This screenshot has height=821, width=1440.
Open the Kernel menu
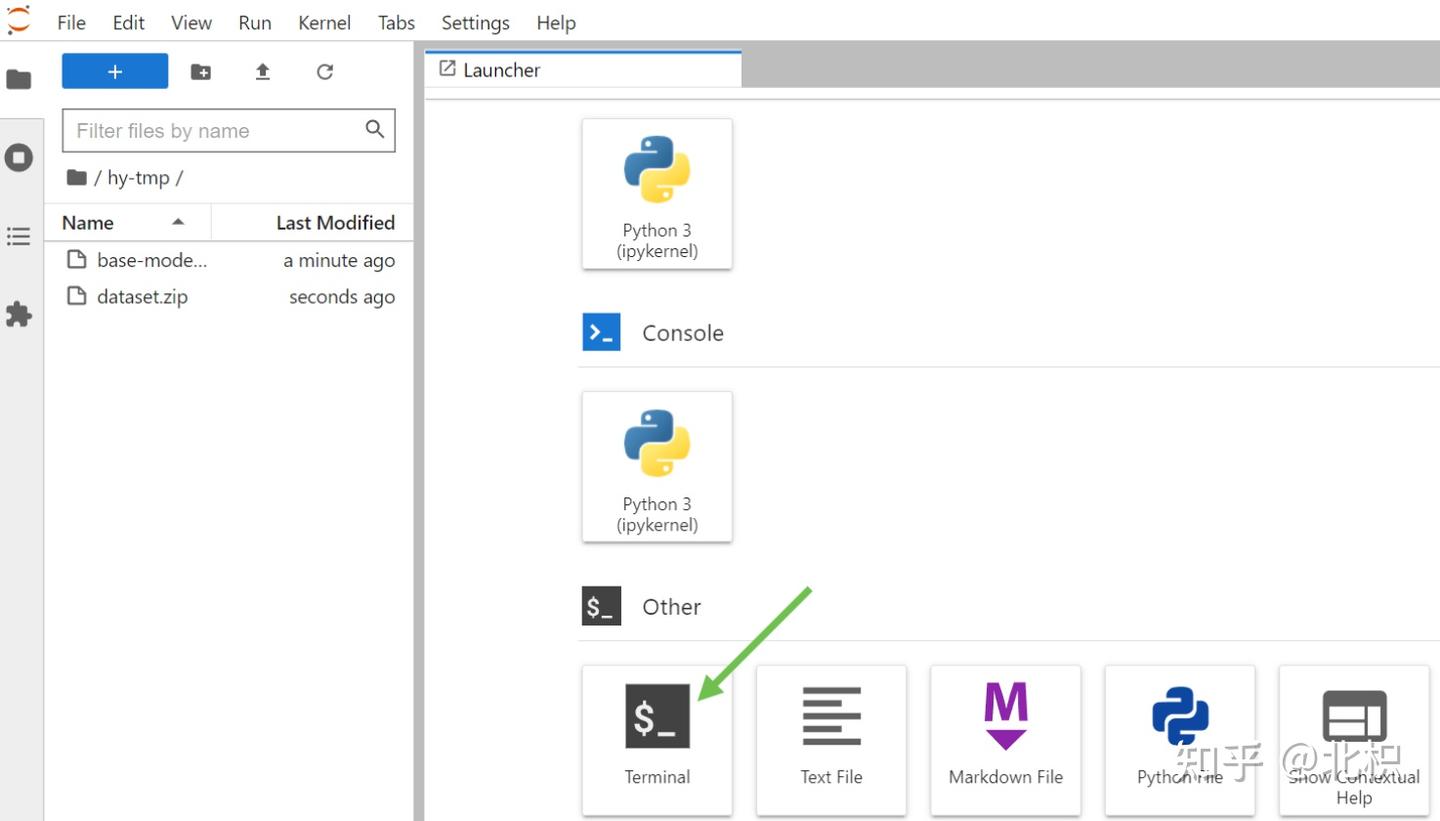pos(324,22)
